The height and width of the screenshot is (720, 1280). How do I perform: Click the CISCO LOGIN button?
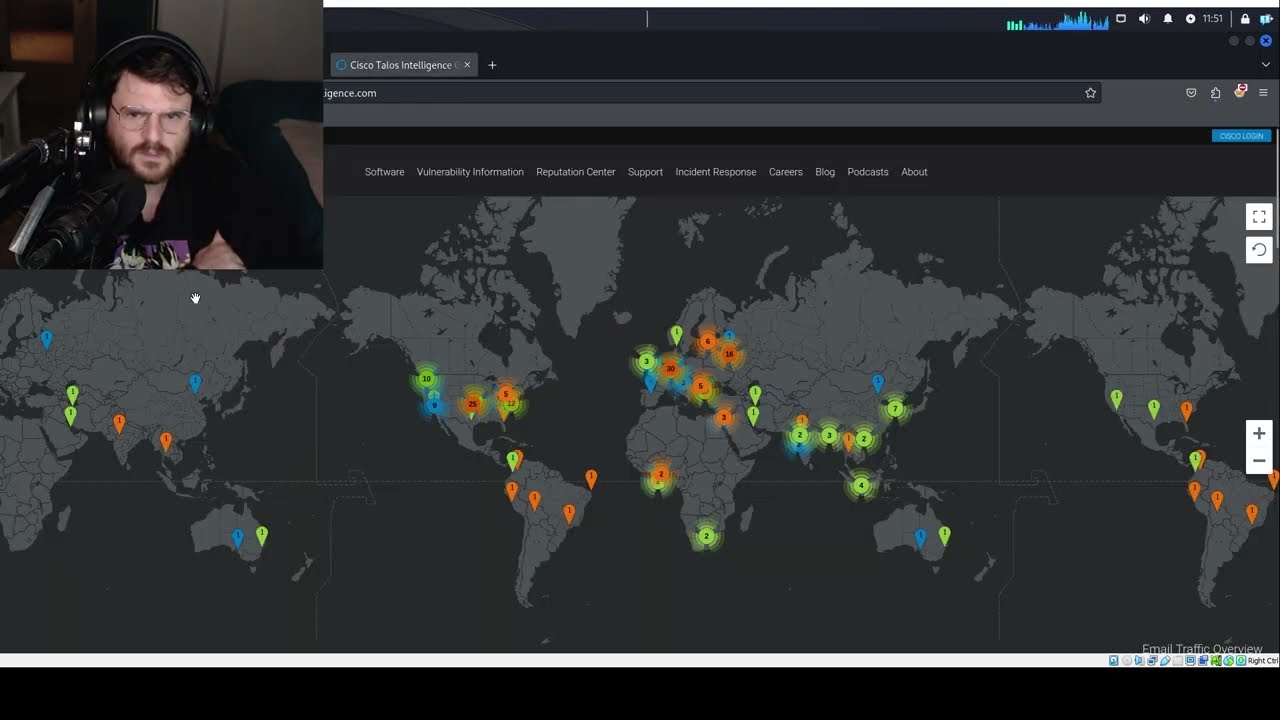pyautogui.click(x=1241, y=136)
